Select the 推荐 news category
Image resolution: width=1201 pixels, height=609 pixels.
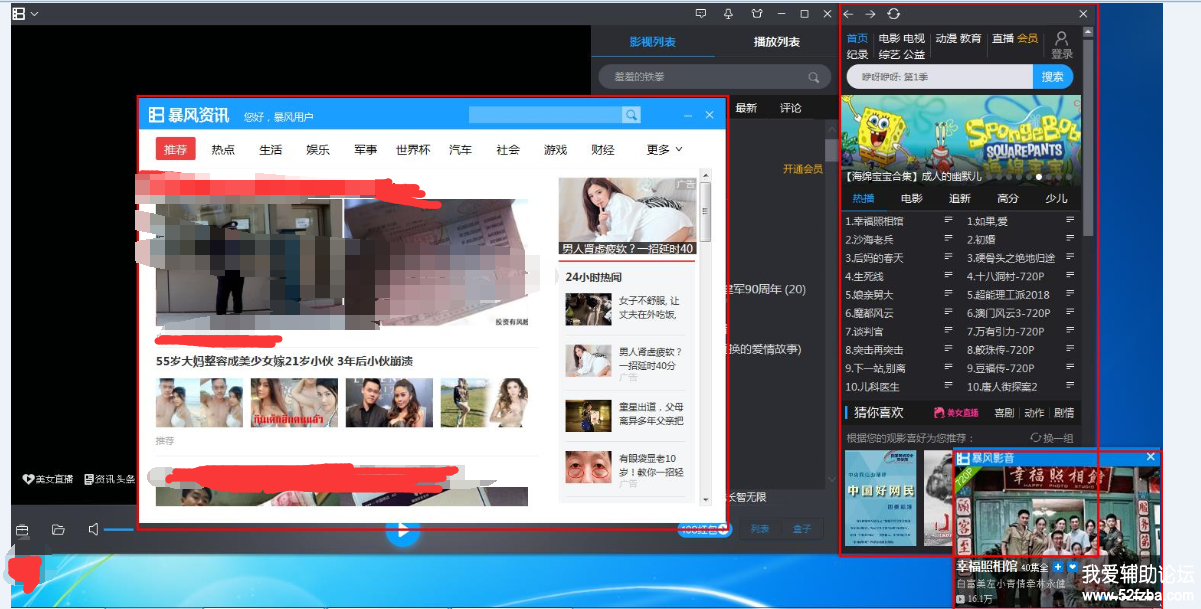point(175,149)
